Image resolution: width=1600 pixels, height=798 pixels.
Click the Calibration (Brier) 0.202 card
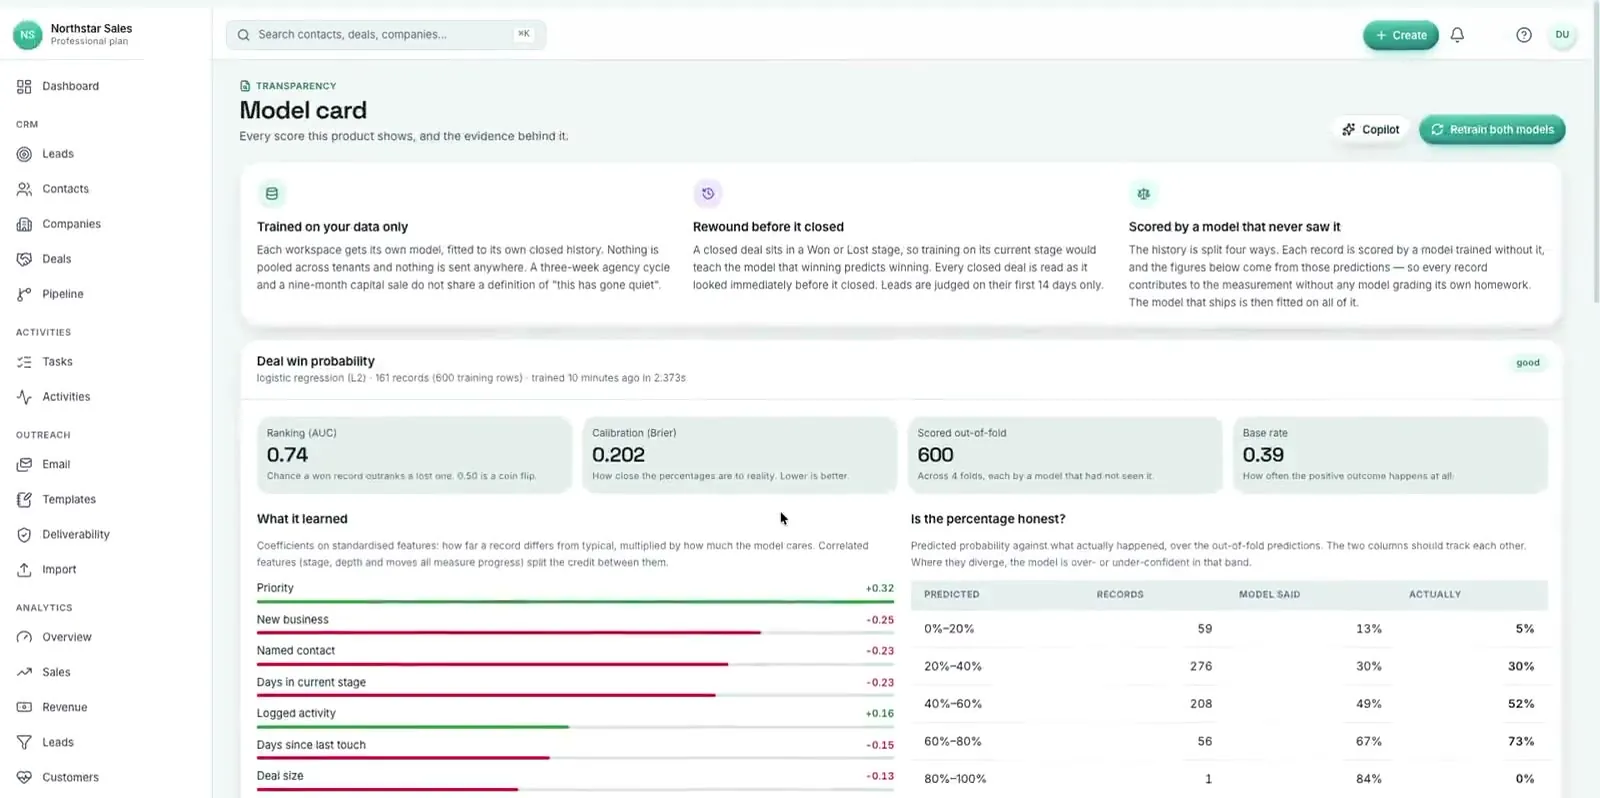739,455
